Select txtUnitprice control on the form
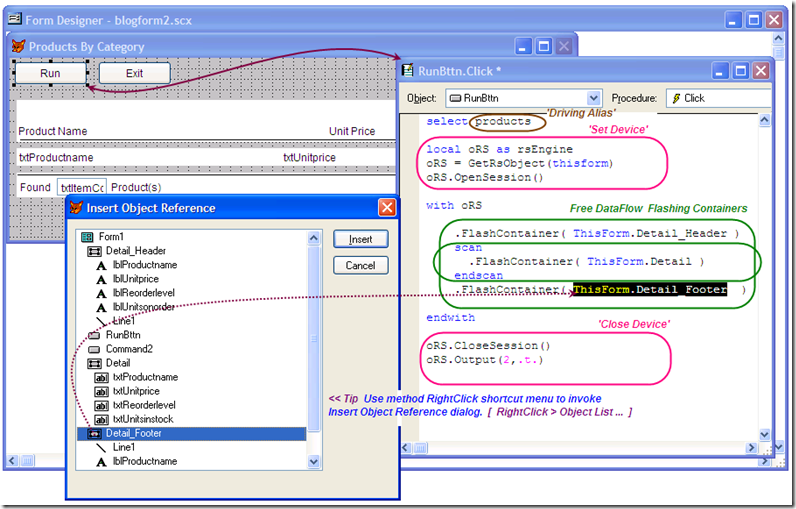The width and height of the screenshot is (796, 509). [309, 157]
